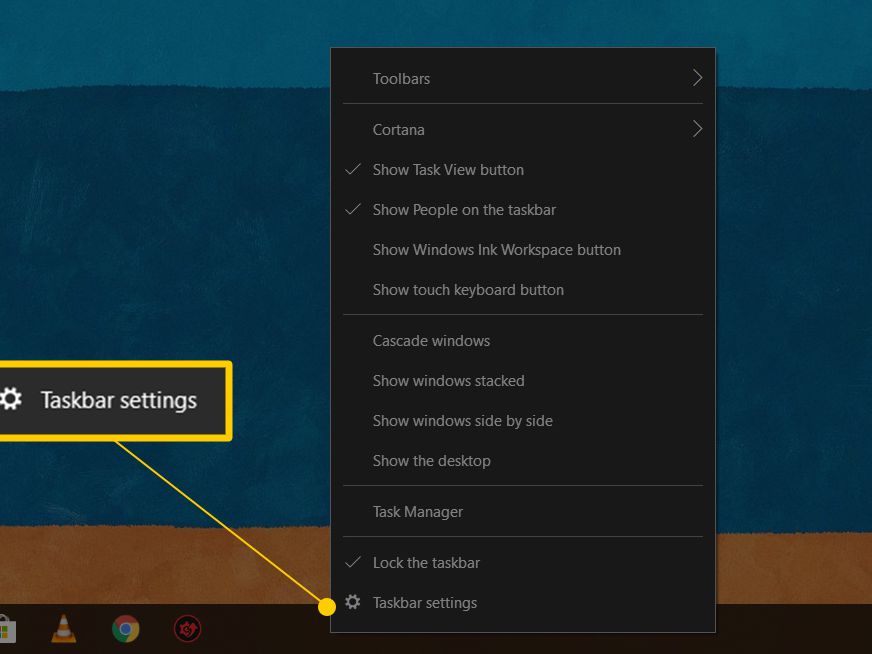Select Show windows stacked
Screen dimensions: 872x654
point(448,380)
